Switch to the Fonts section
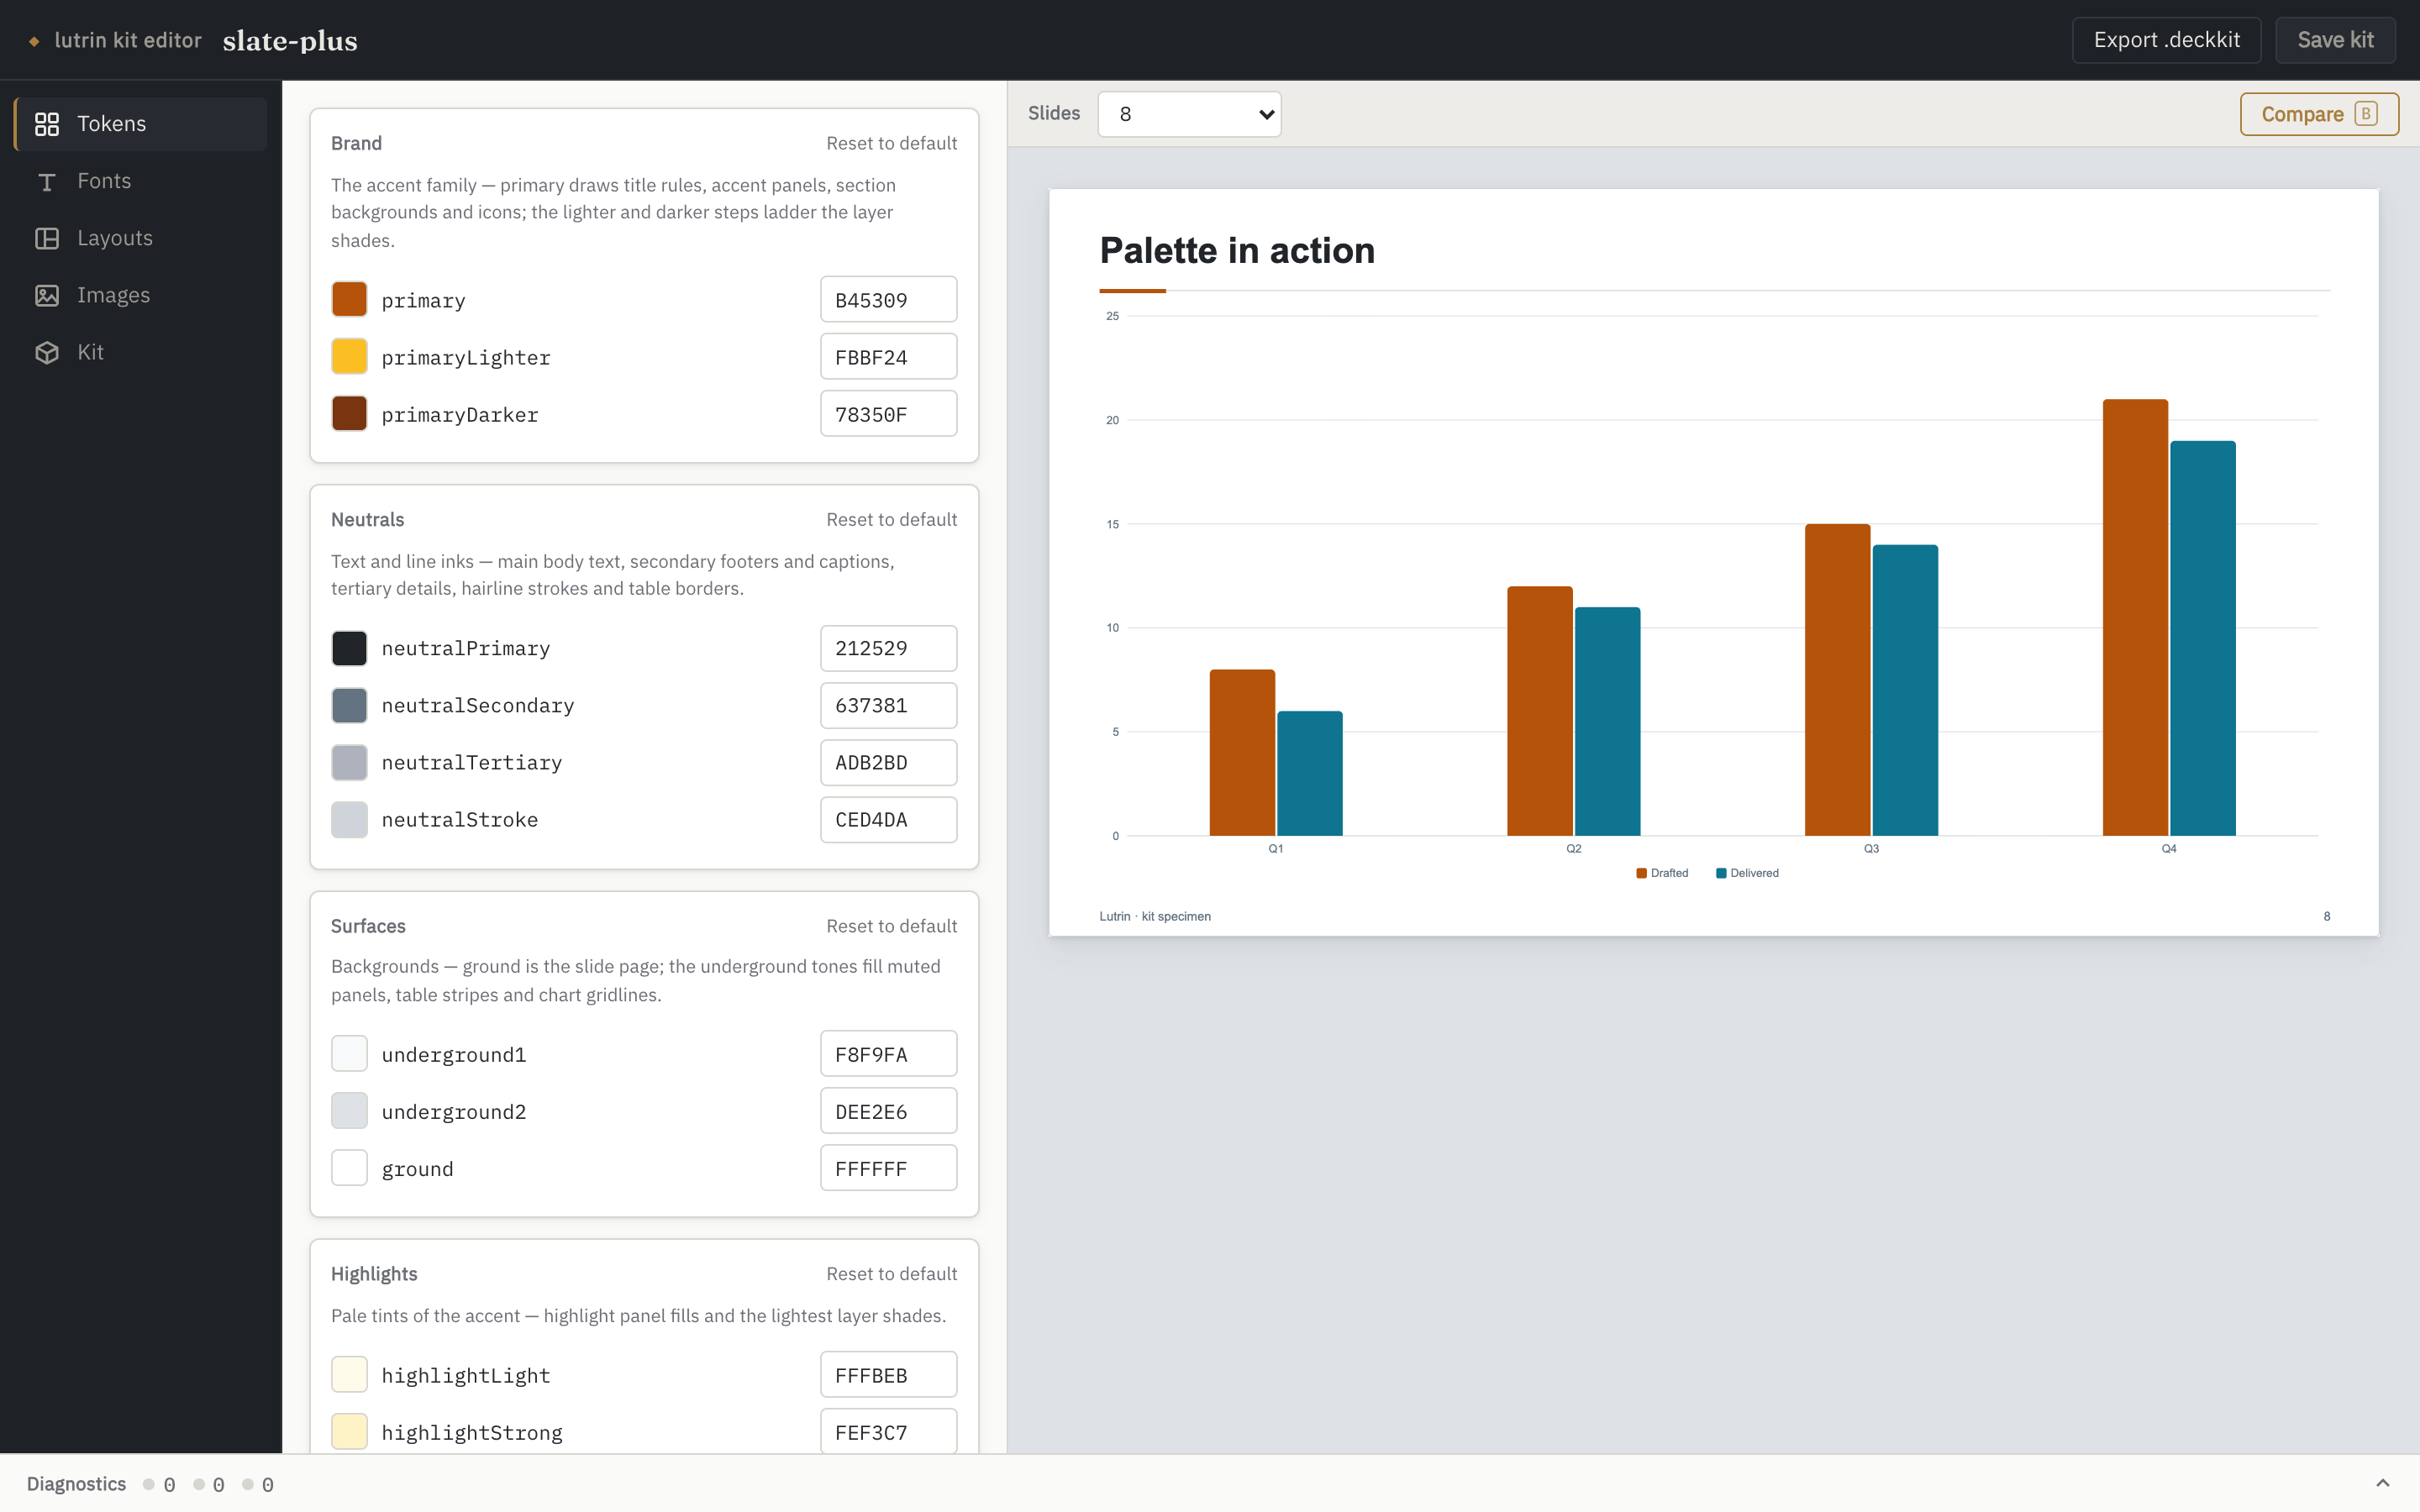Screen dimensions: 2420x1512 pyautogui.click(x=141, y=181)
